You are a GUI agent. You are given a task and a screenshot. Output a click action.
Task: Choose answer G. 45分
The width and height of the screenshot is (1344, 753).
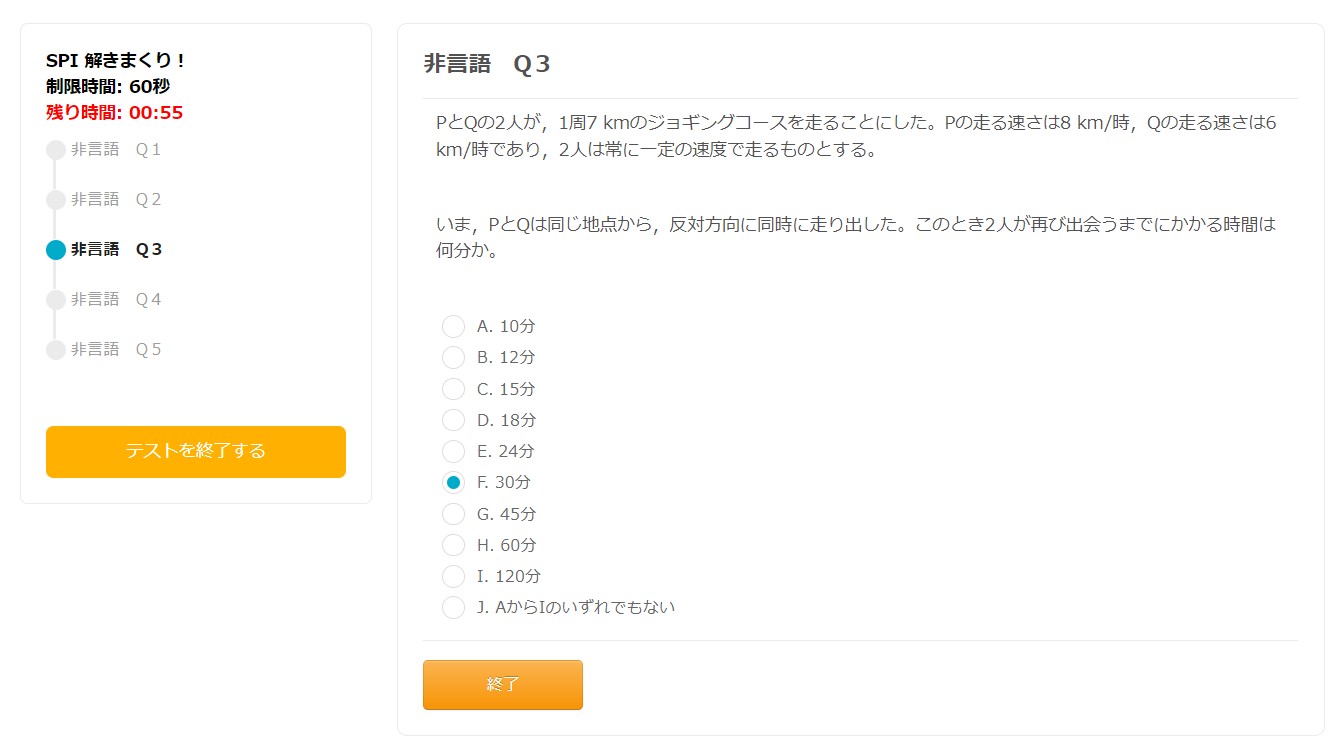point(453,514)
